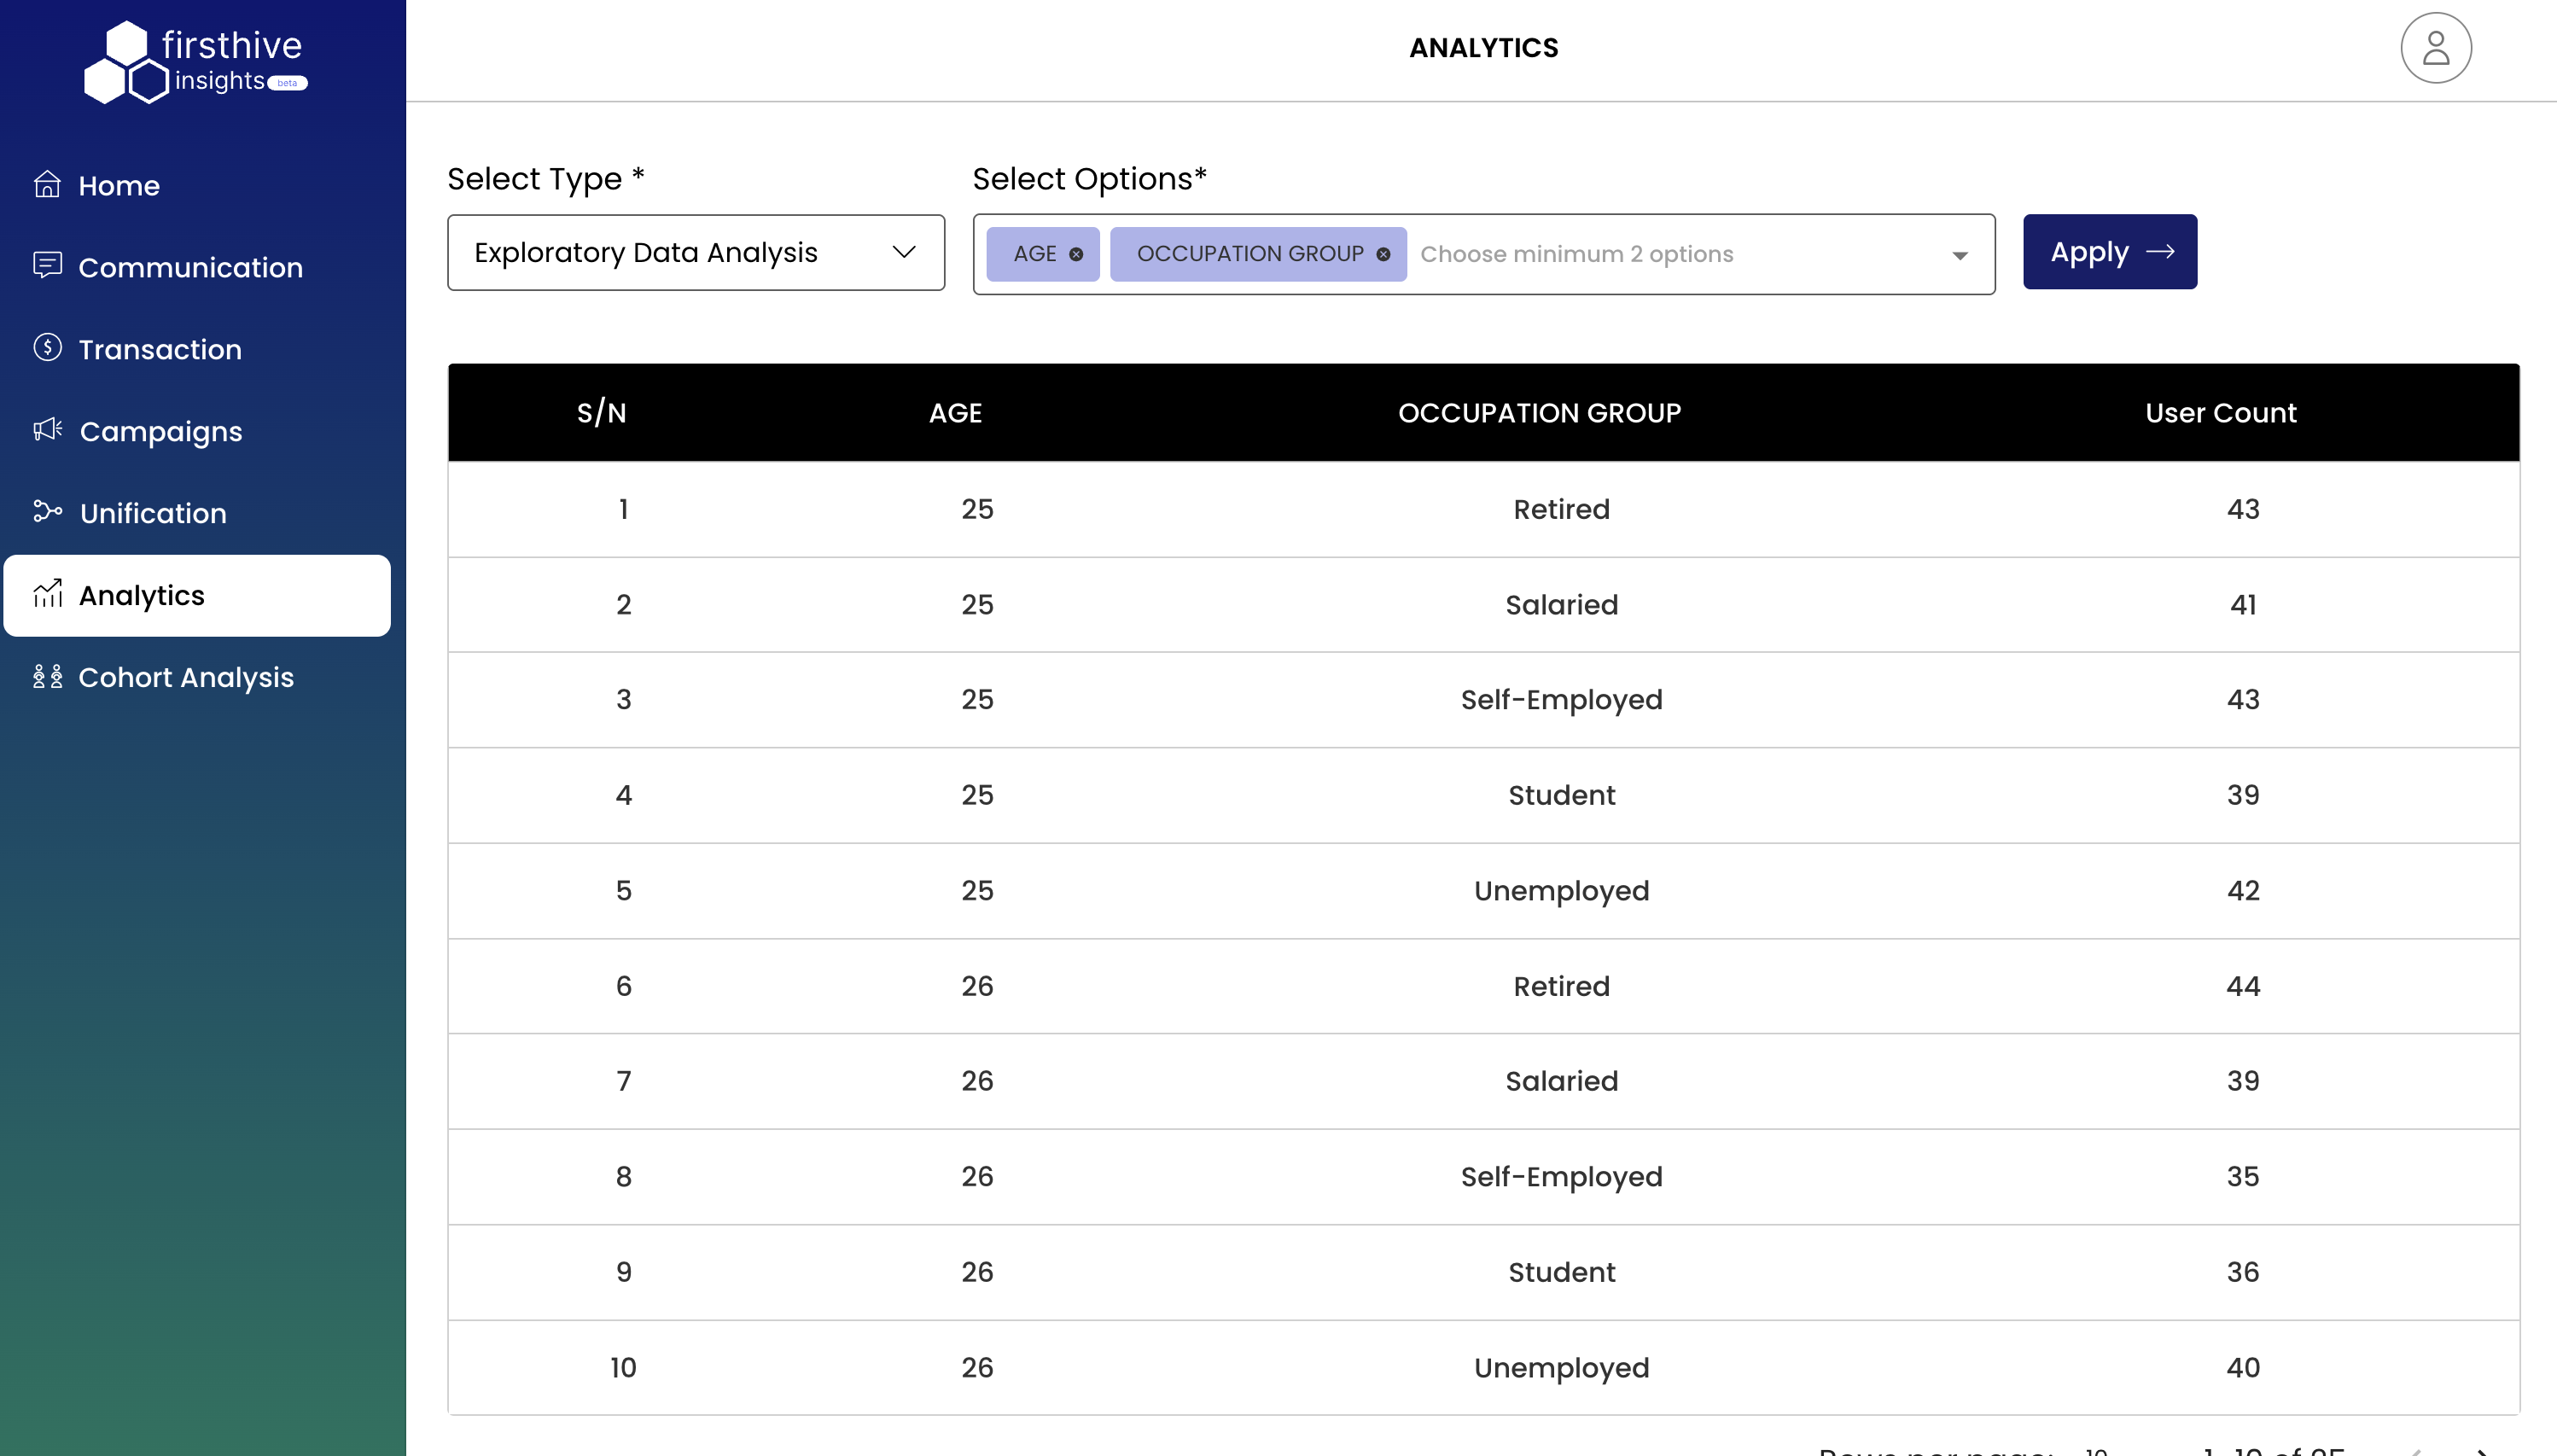
Task: Open the Select Type dropdown
Action: [695, 253]
